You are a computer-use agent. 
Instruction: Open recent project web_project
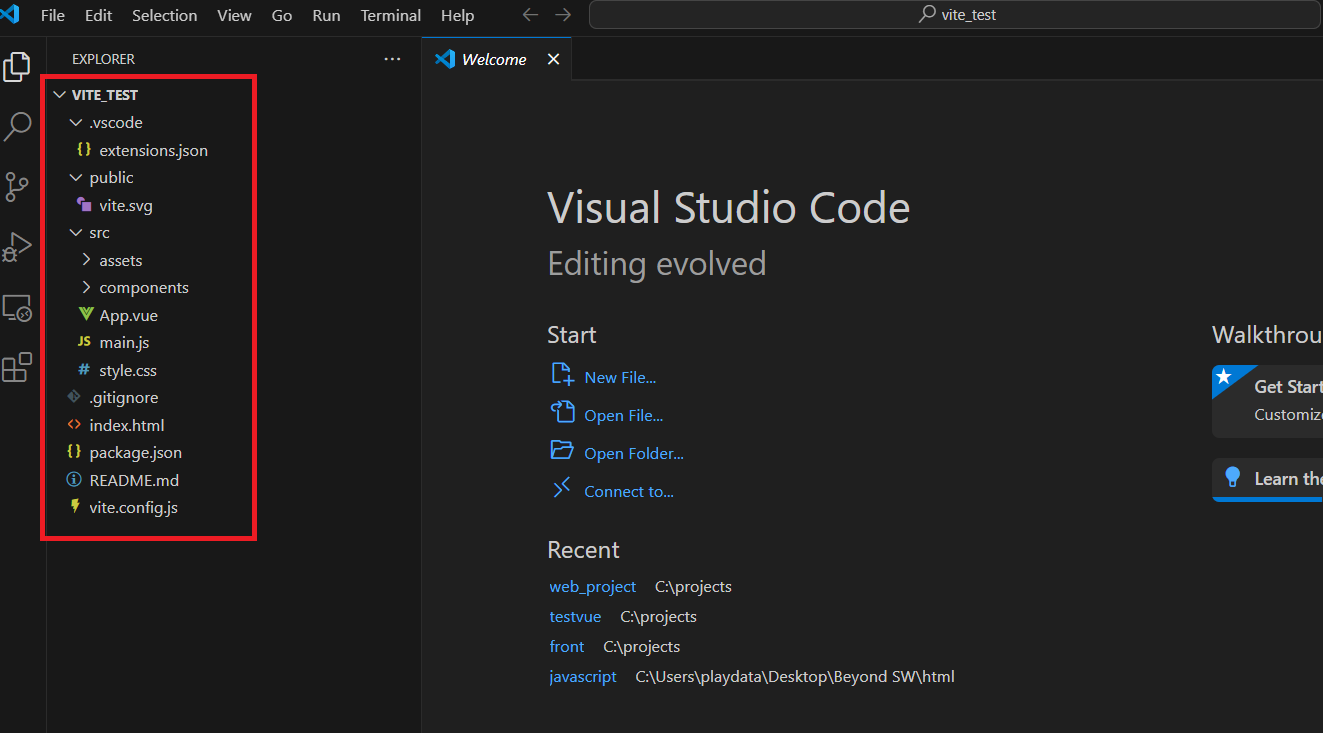point(593,586)
